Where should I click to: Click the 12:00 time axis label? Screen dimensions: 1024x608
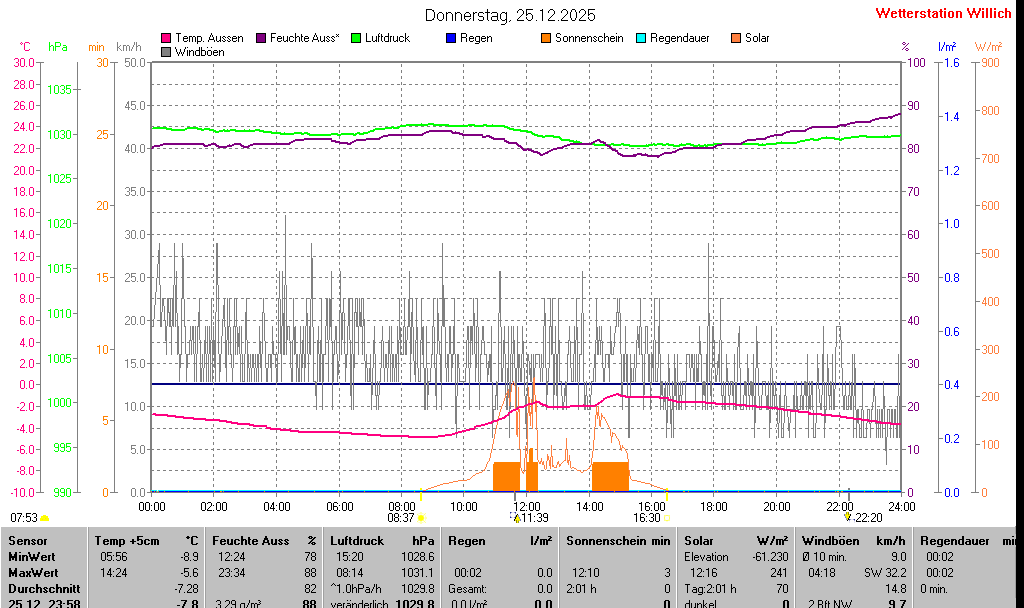pos(526,506)
